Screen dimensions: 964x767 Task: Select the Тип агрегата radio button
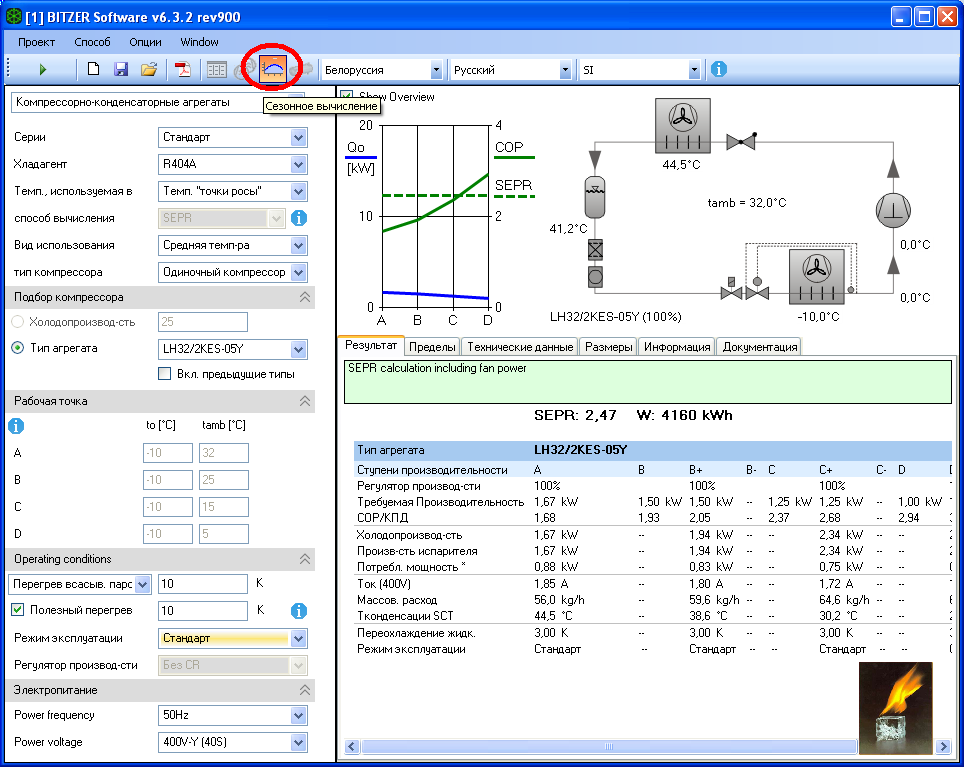[x=18, y=348]
